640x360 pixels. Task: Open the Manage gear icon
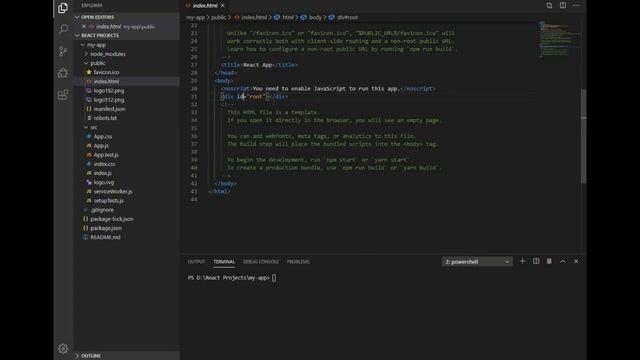click(x=63, y=349)
